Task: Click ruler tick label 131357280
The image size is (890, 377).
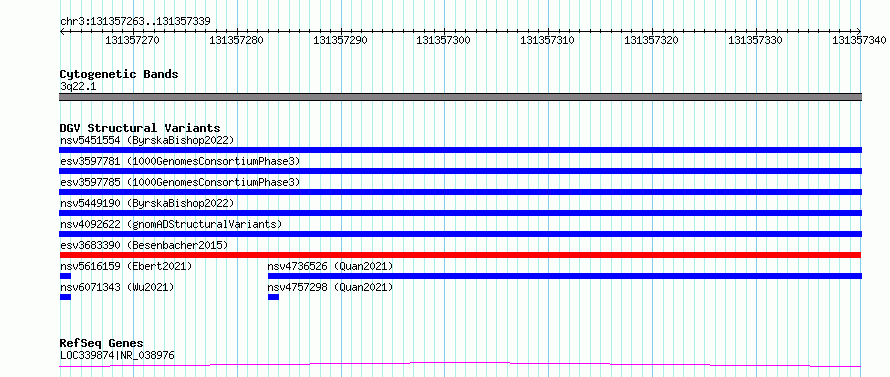Action: click(x=236, y=40)
